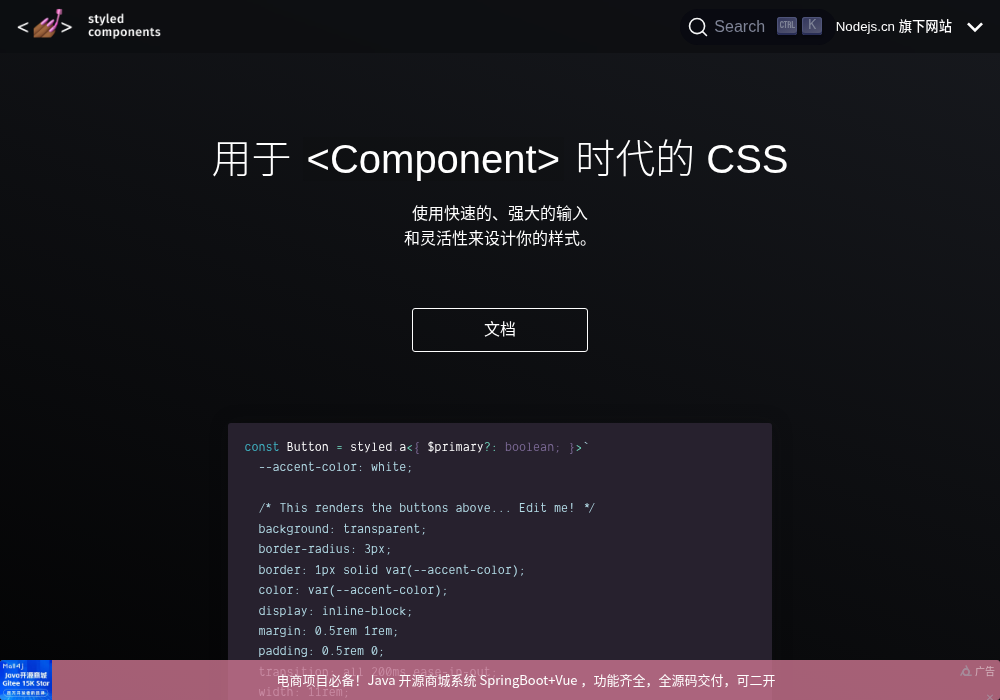Expand the chevron next to Nodejs.cn 旗下网站
Image resolution: width=1000 pixels, height=700 pixels.
[x=974, y=27]
